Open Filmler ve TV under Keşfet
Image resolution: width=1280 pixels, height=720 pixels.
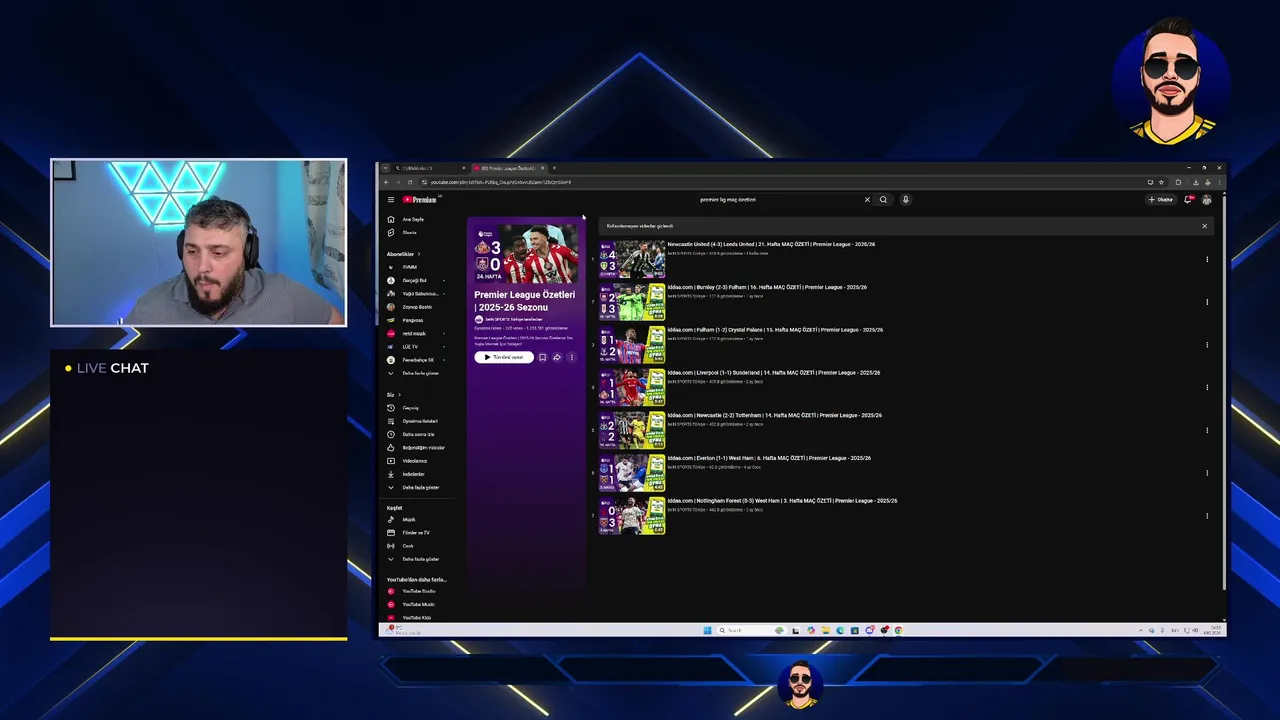pyautogui.click(x=410, y=532)
